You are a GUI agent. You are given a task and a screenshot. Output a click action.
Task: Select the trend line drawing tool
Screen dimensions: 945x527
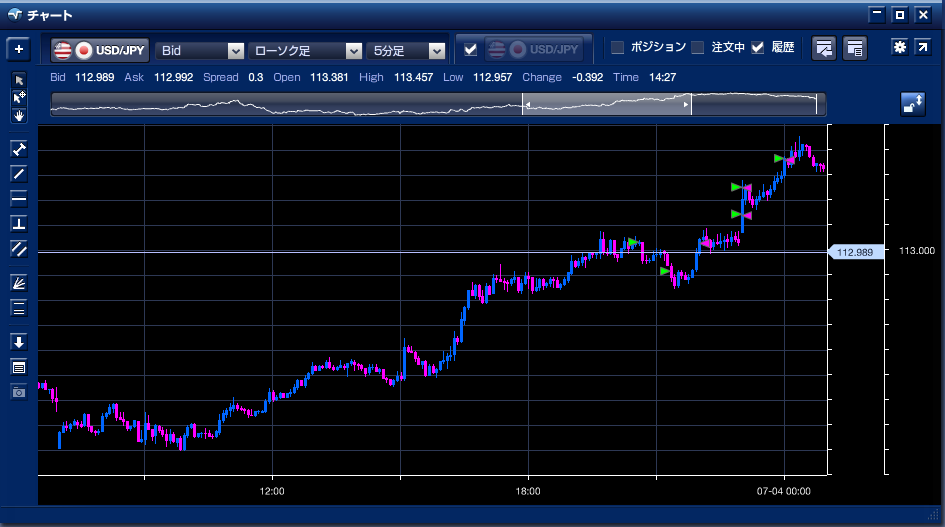pos(19,174)
